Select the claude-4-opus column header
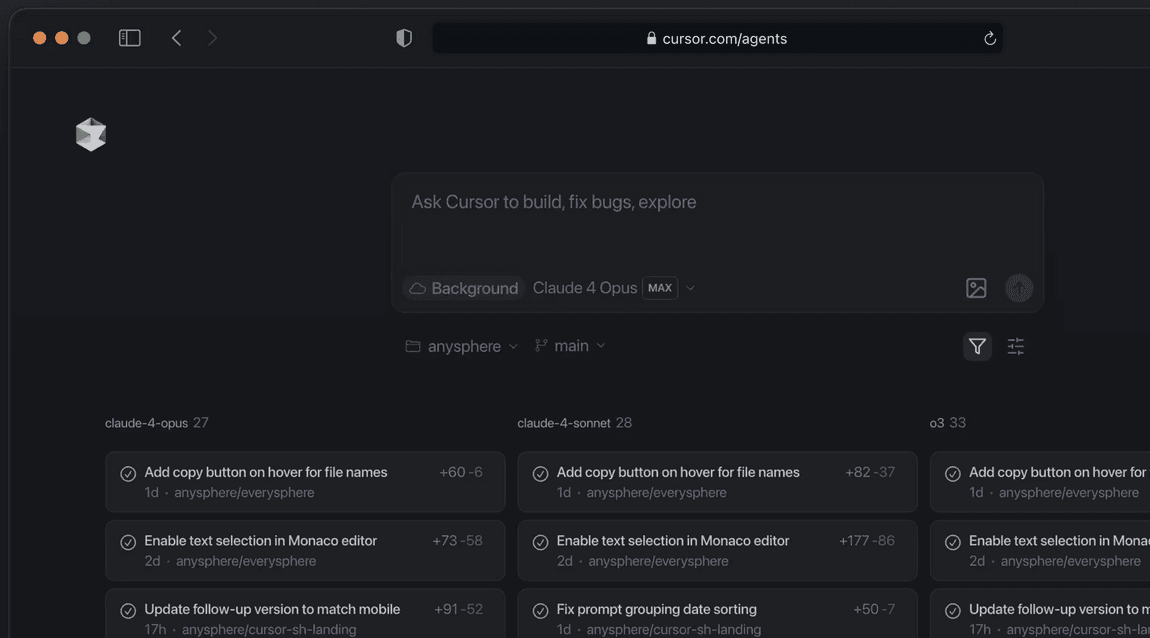Screen dimensions: 1150x638 click(x=147, y=423)
